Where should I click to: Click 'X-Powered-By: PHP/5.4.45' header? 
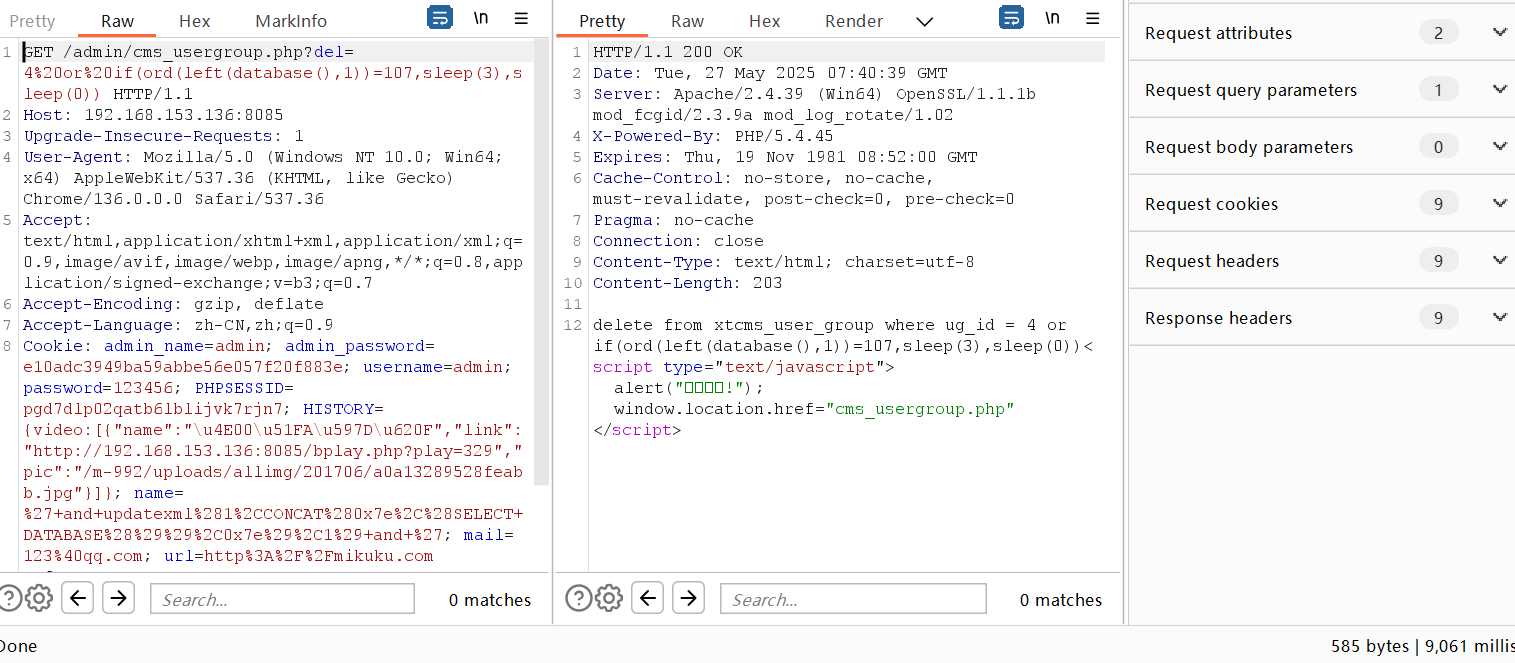pos(713,136)
